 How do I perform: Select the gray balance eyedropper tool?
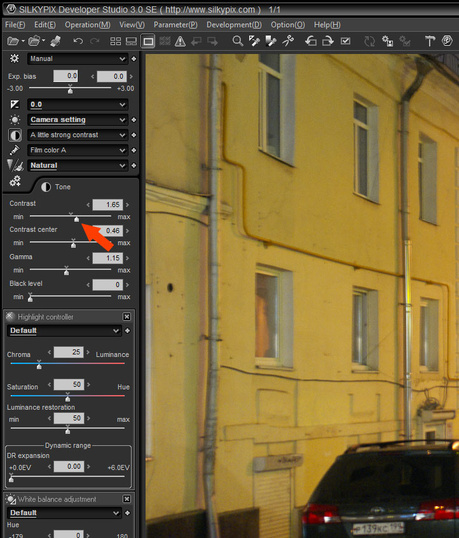[254, 41]
